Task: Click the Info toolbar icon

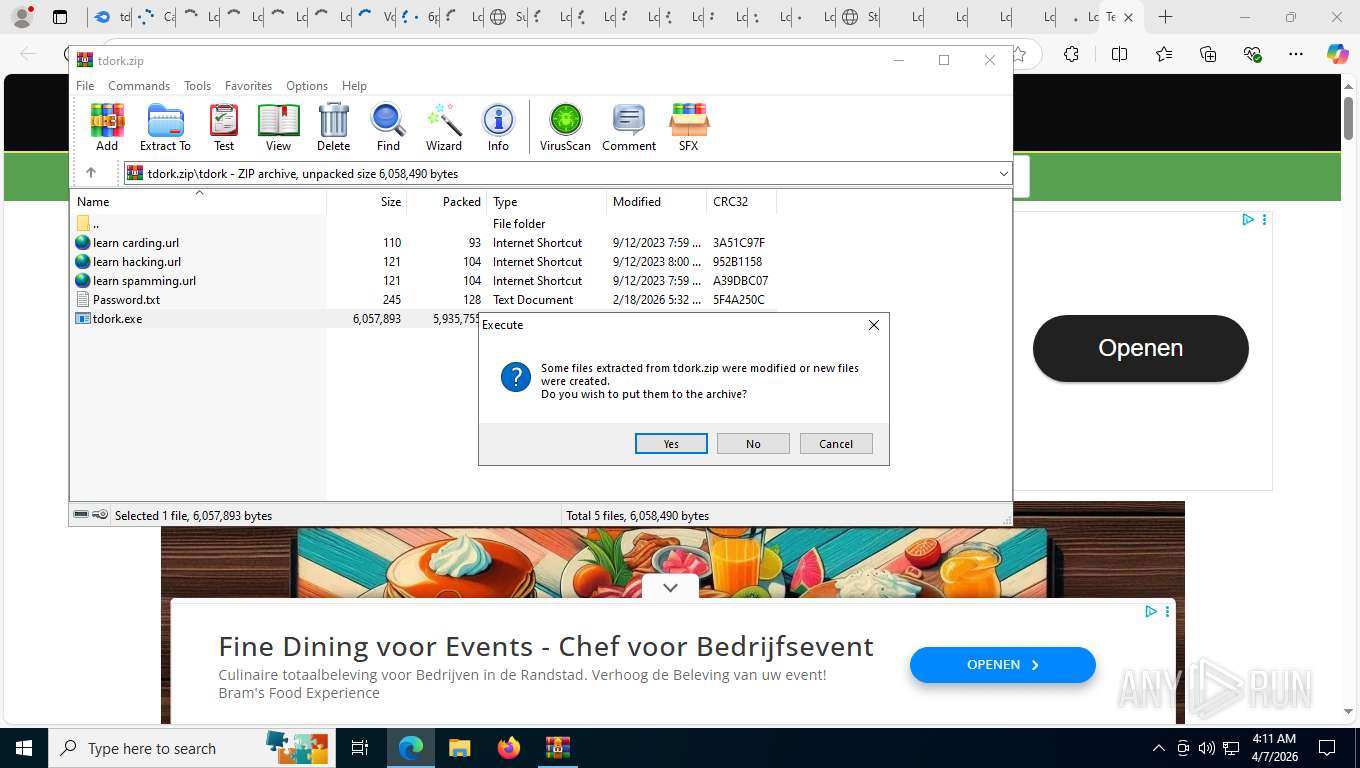Action: click(498, 127)
